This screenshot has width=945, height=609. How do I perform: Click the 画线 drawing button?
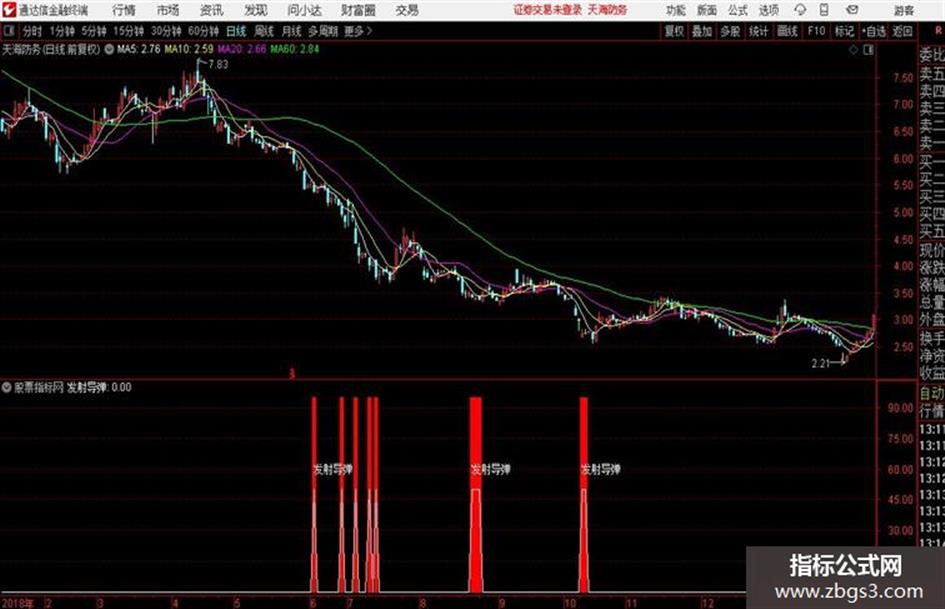[787, 31]
